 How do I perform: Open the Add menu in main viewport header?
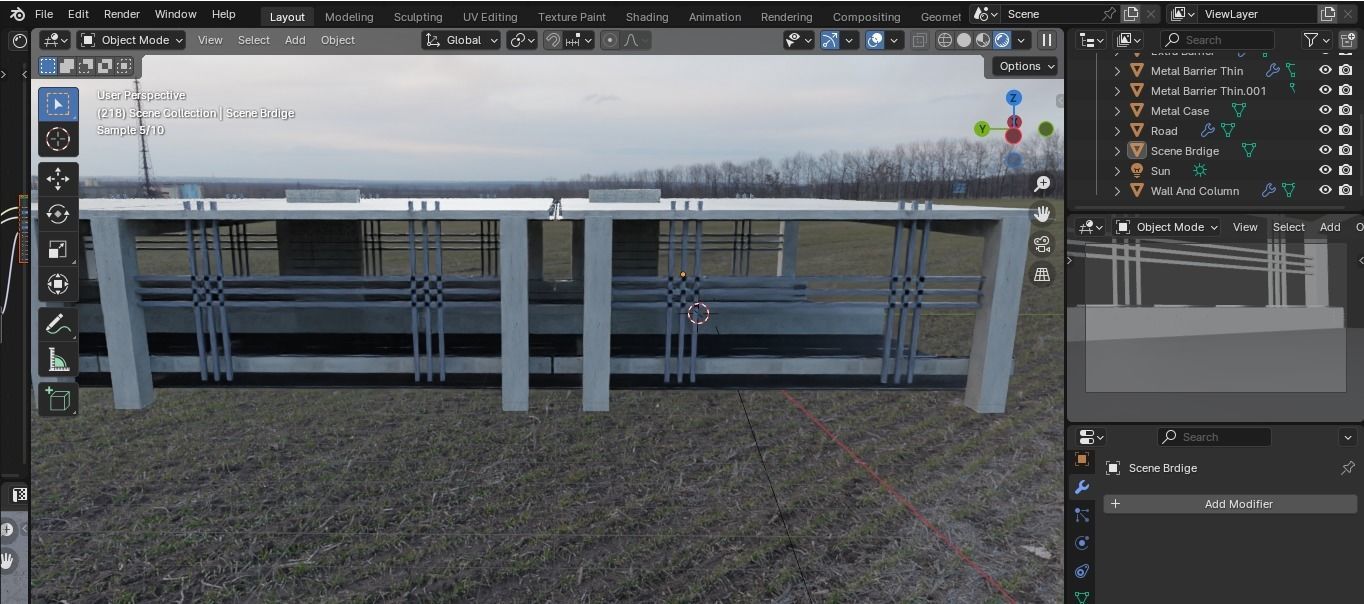[x=295, y=40]
